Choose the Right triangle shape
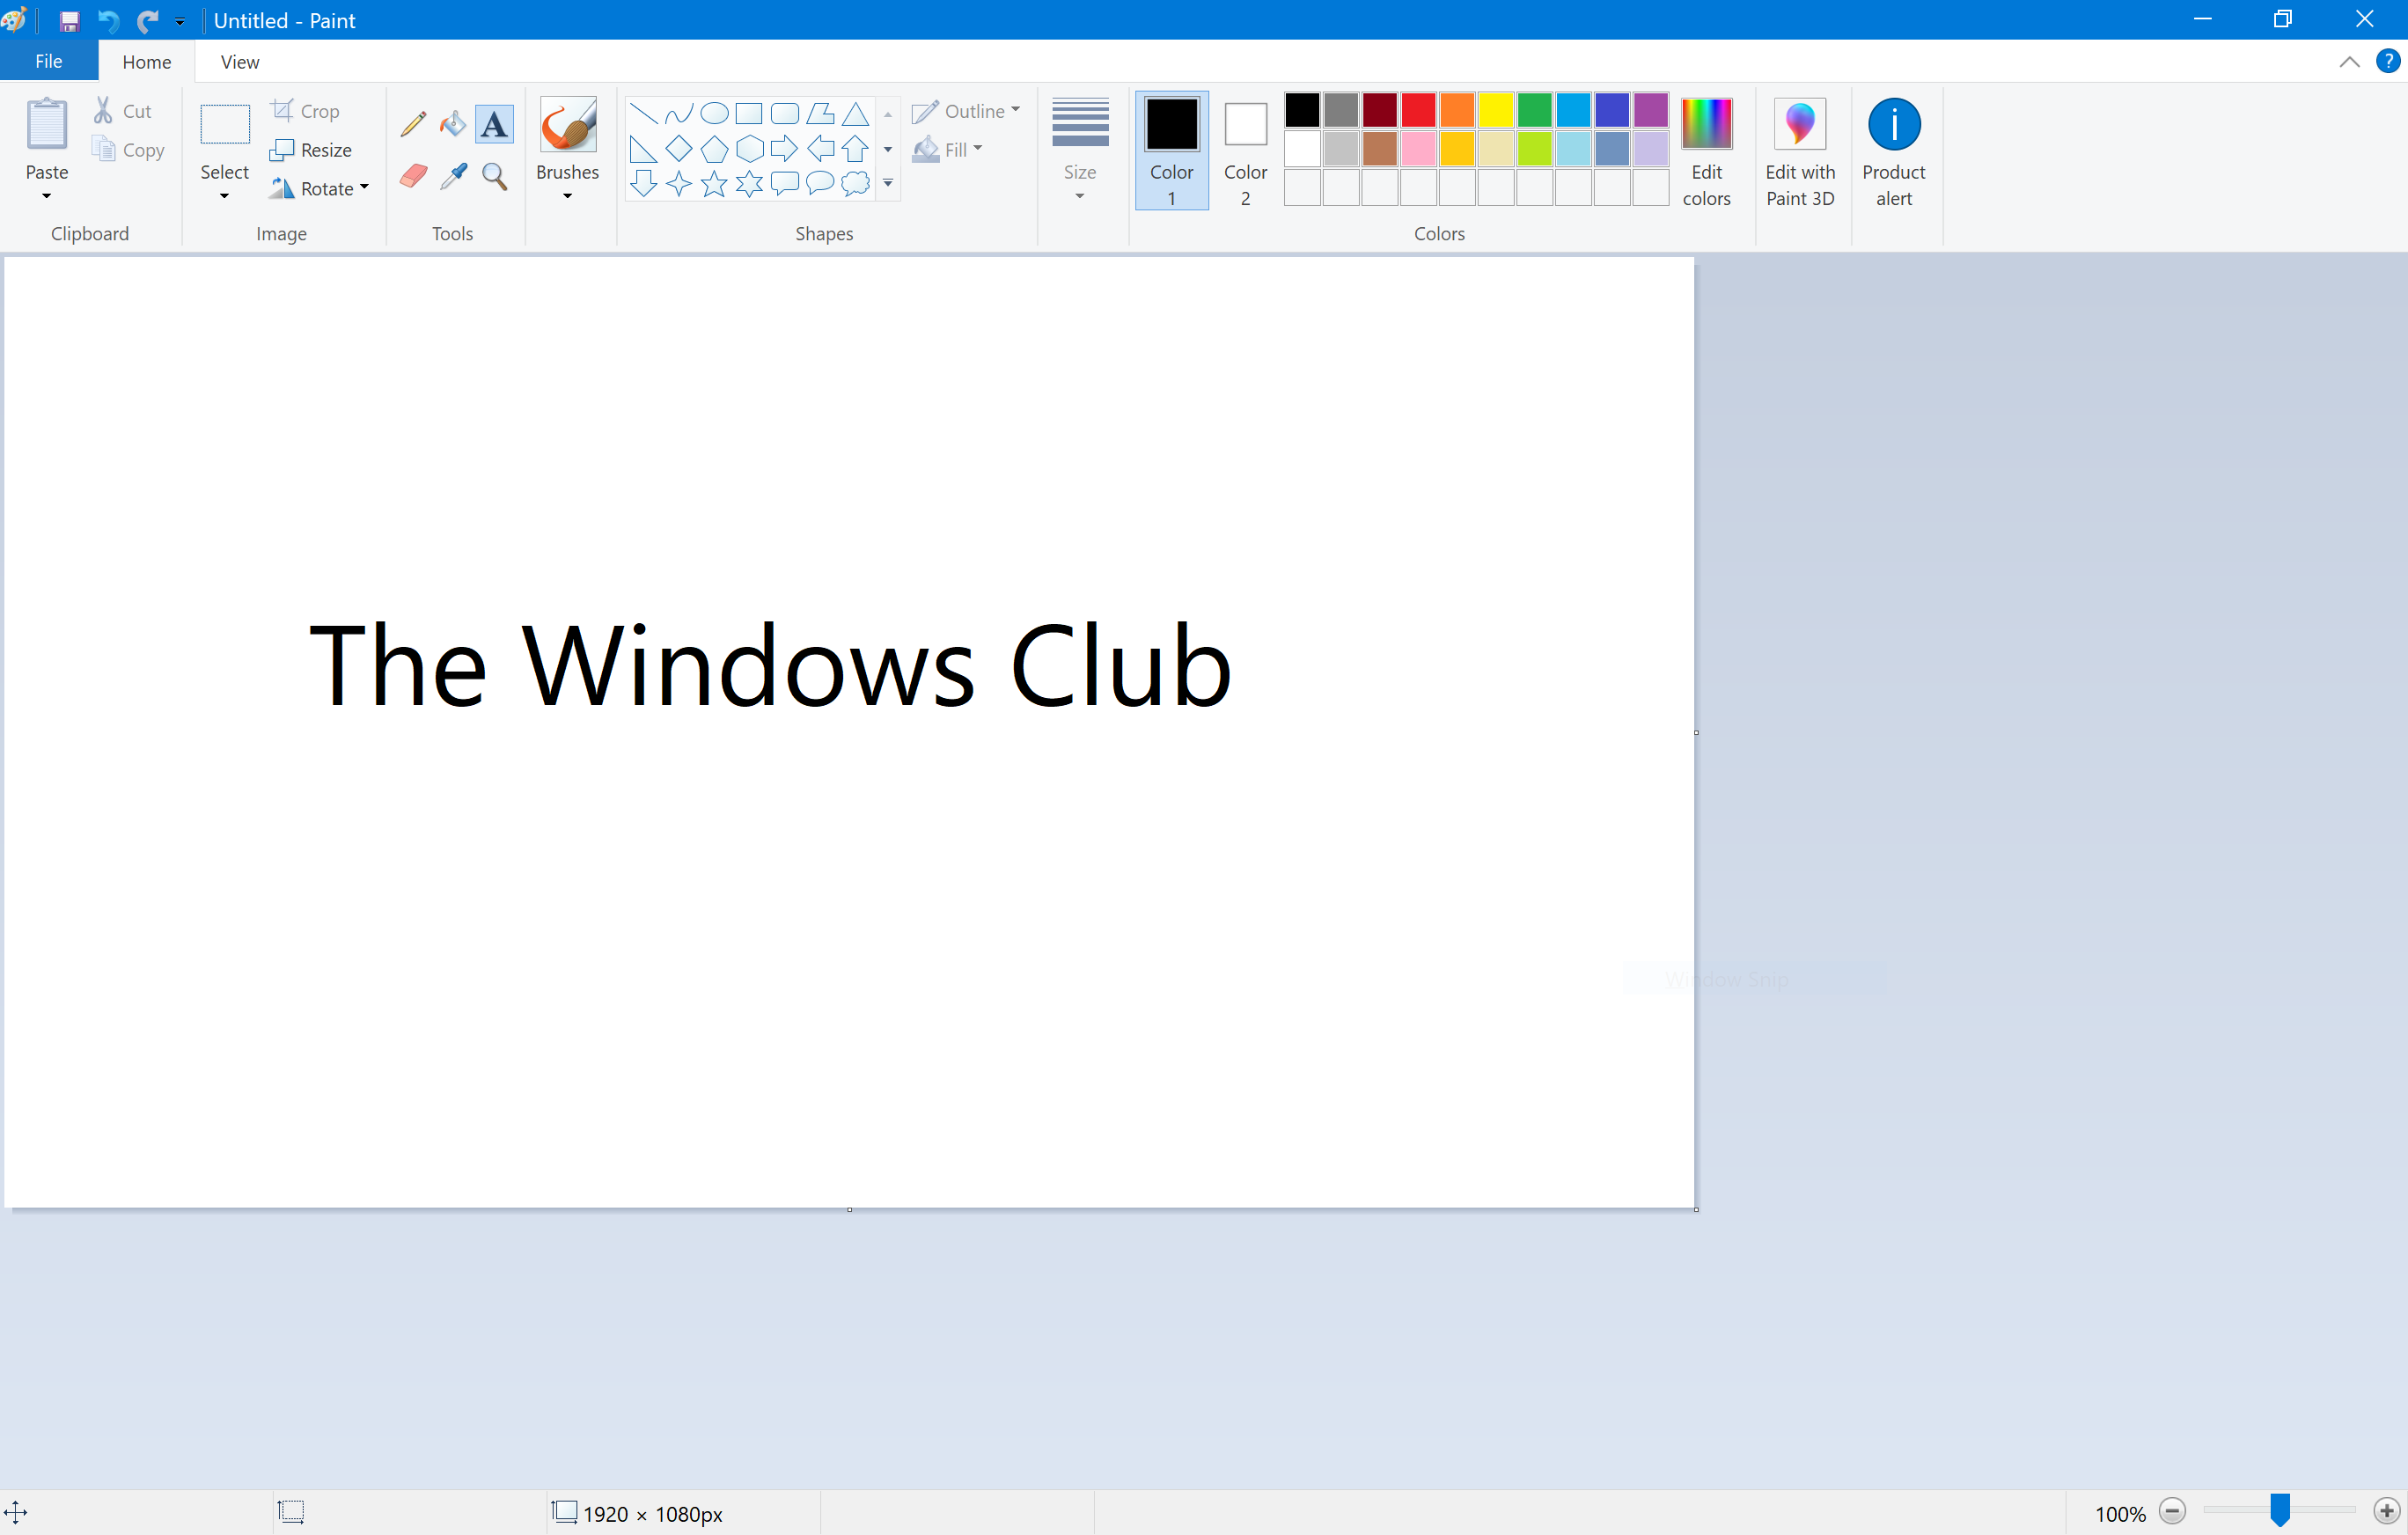The height and width of the screenshot is (1535, 2408). 644,149
